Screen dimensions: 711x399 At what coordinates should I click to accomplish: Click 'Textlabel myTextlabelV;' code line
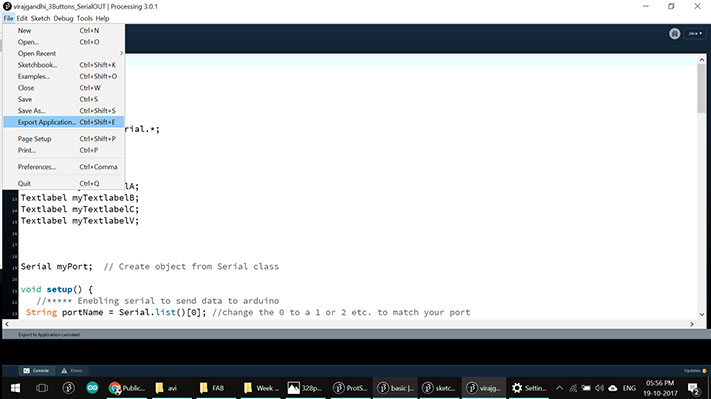coord(80,221)
